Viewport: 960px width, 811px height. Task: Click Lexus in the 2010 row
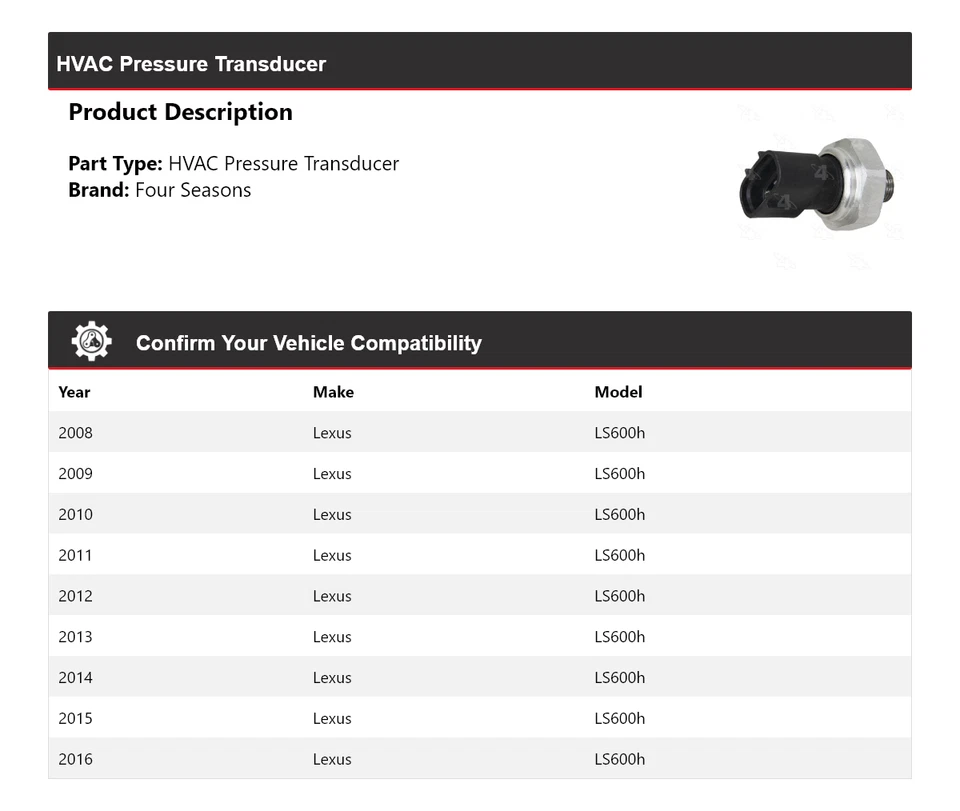point(332,515)
